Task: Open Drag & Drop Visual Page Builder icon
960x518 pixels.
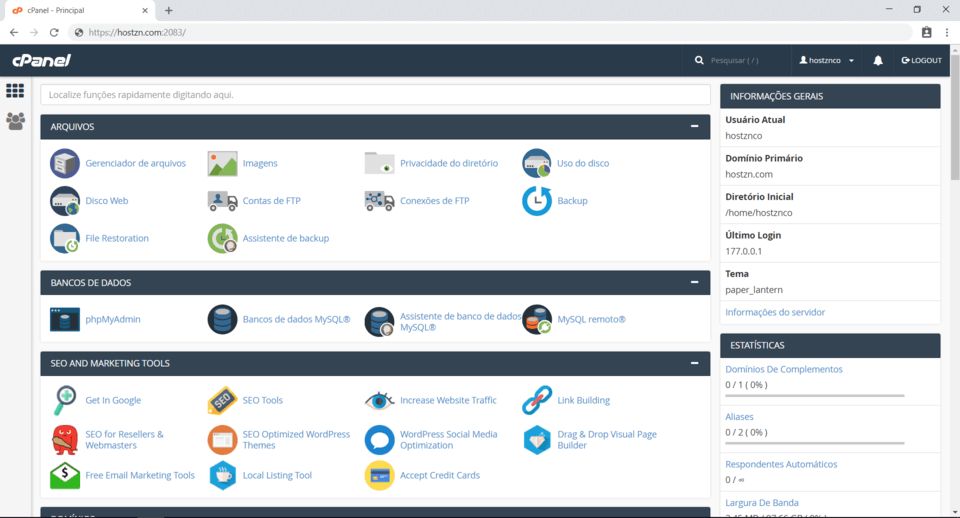Action: tap(537, 440)
